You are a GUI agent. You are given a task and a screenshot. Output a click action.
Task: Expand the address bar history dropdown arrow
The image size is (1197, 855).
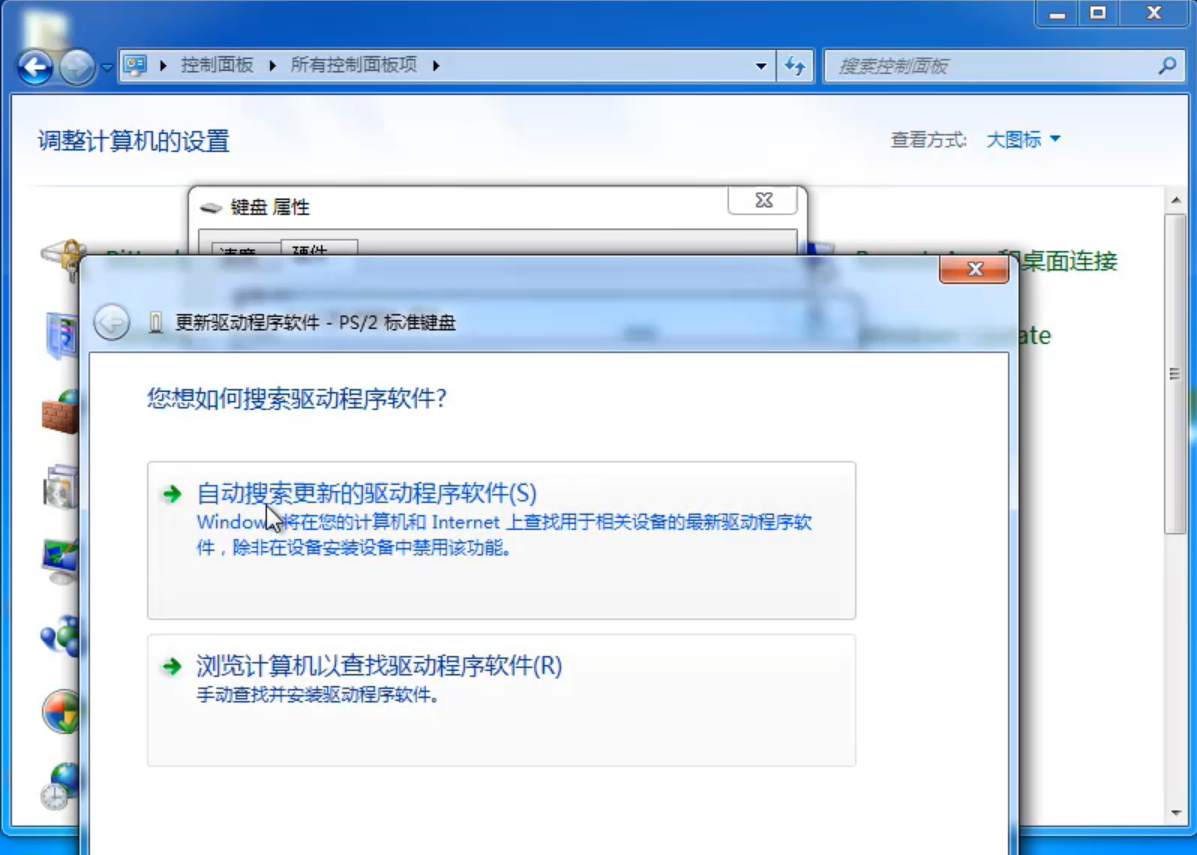[761, 66]
